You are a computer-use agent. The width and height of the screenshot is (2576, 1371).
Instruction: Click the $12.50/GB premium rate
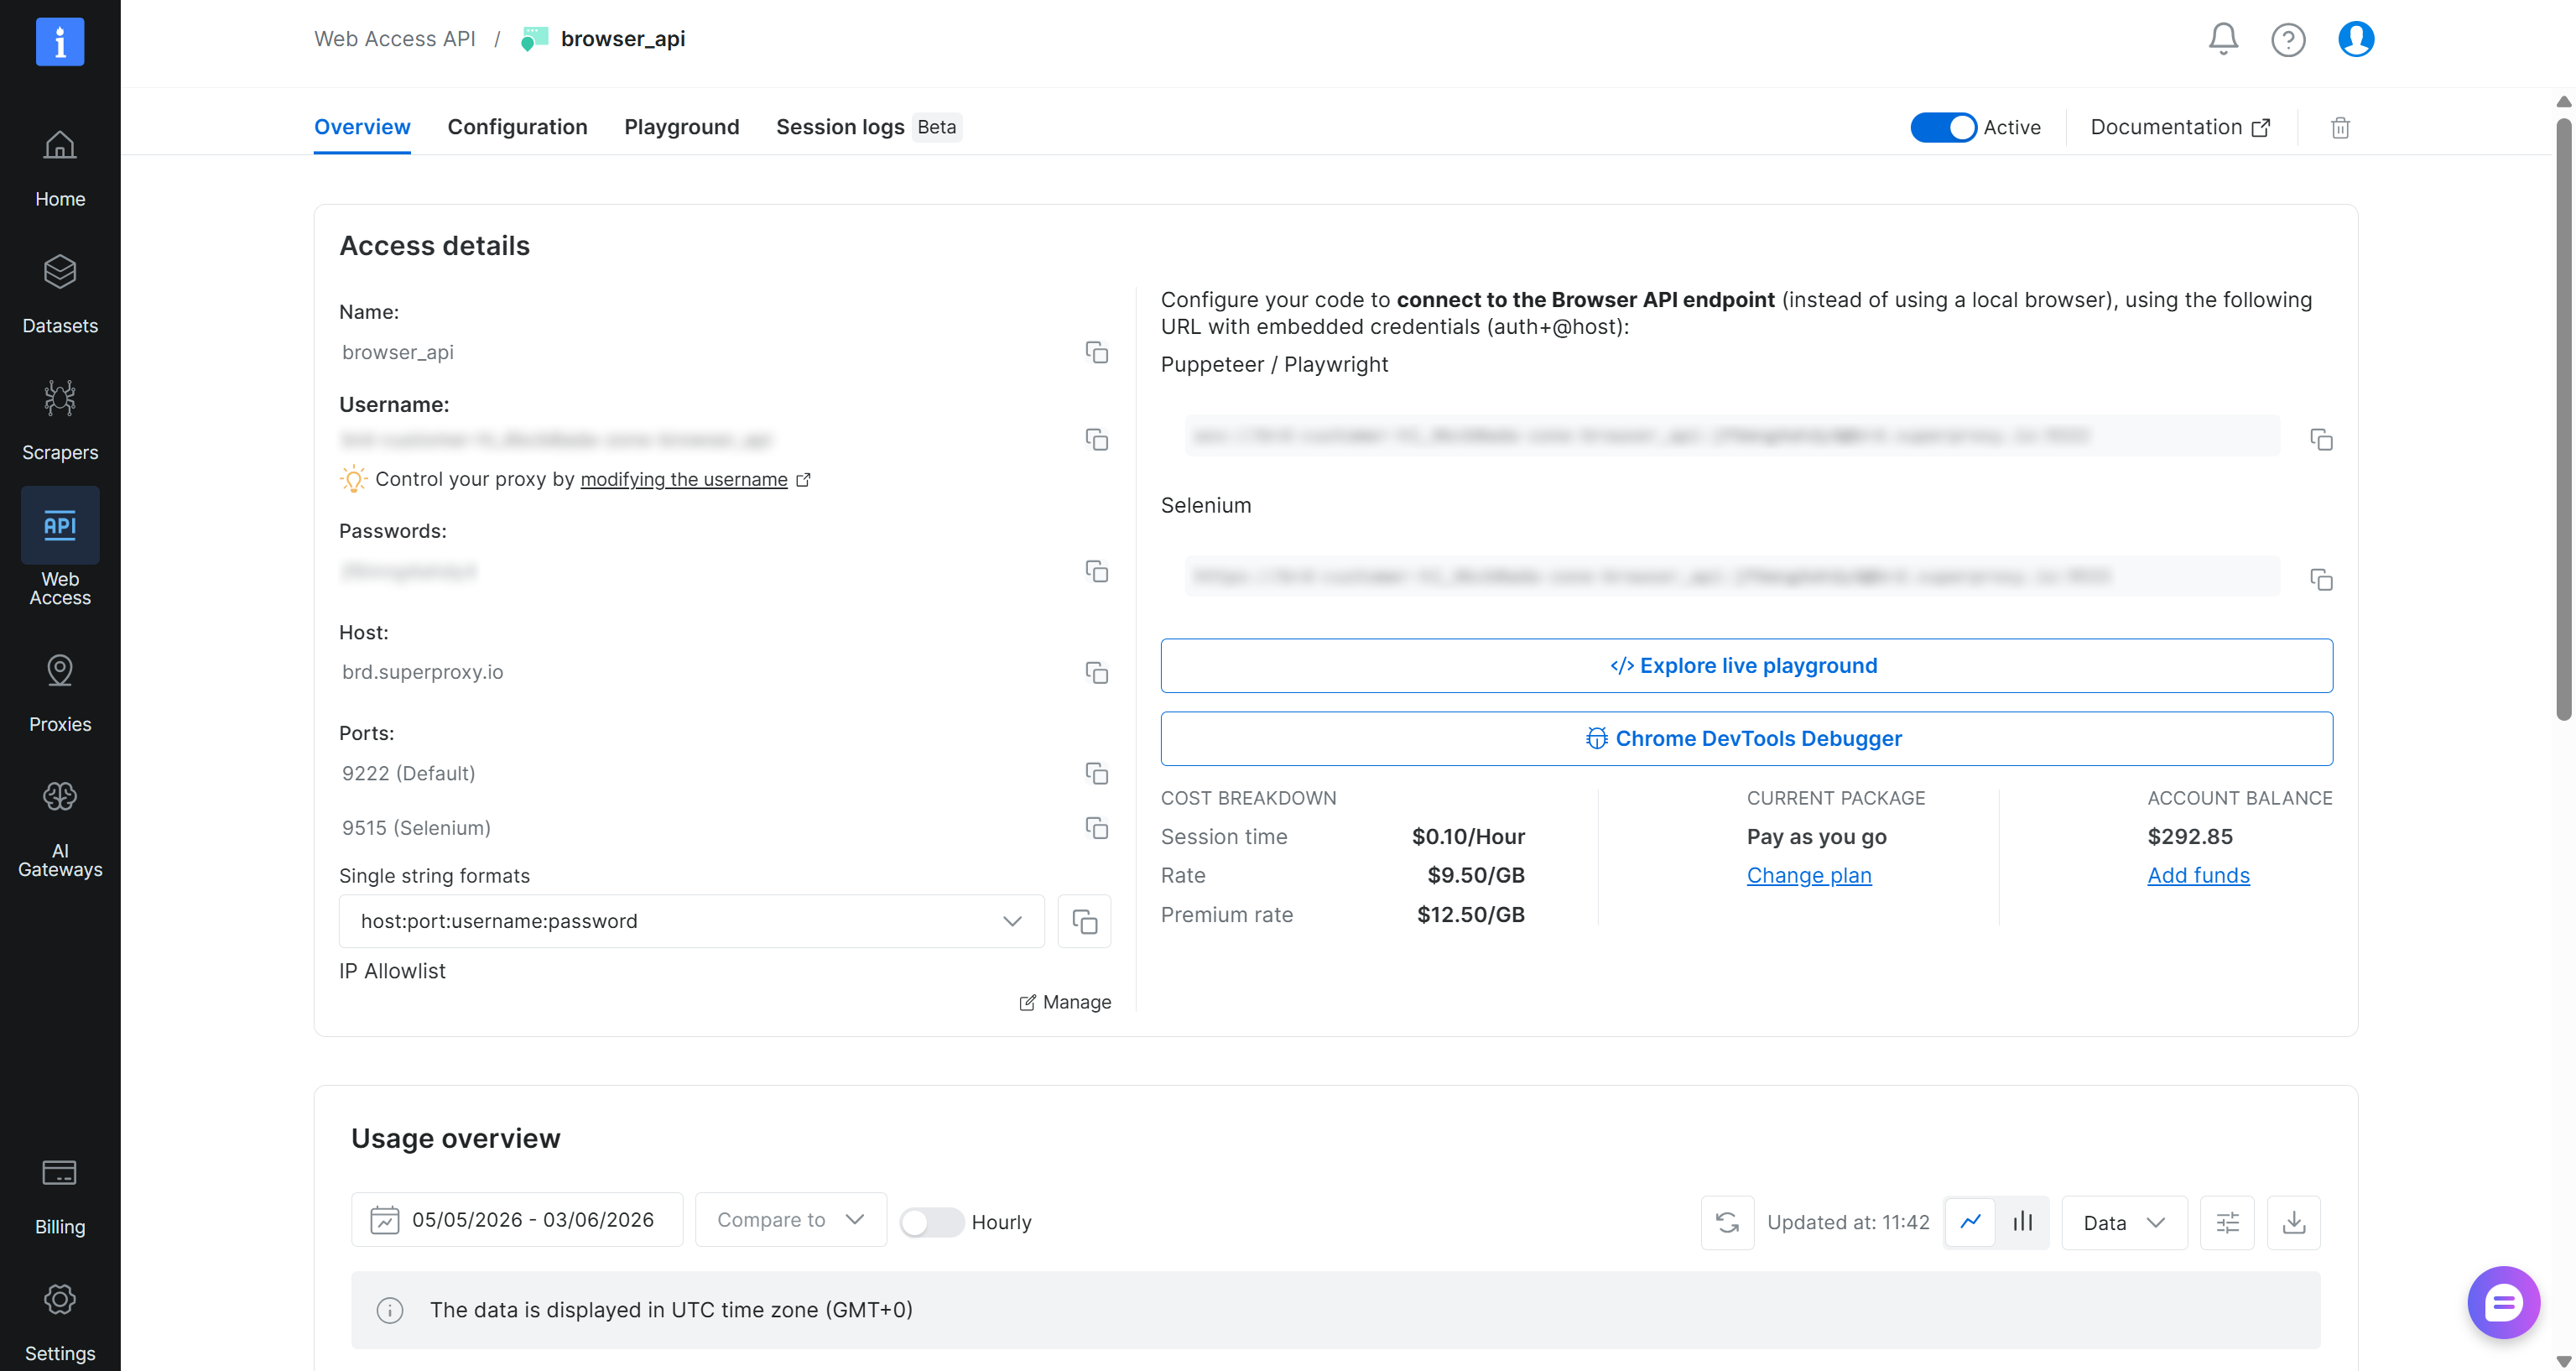pos(1470,914)
